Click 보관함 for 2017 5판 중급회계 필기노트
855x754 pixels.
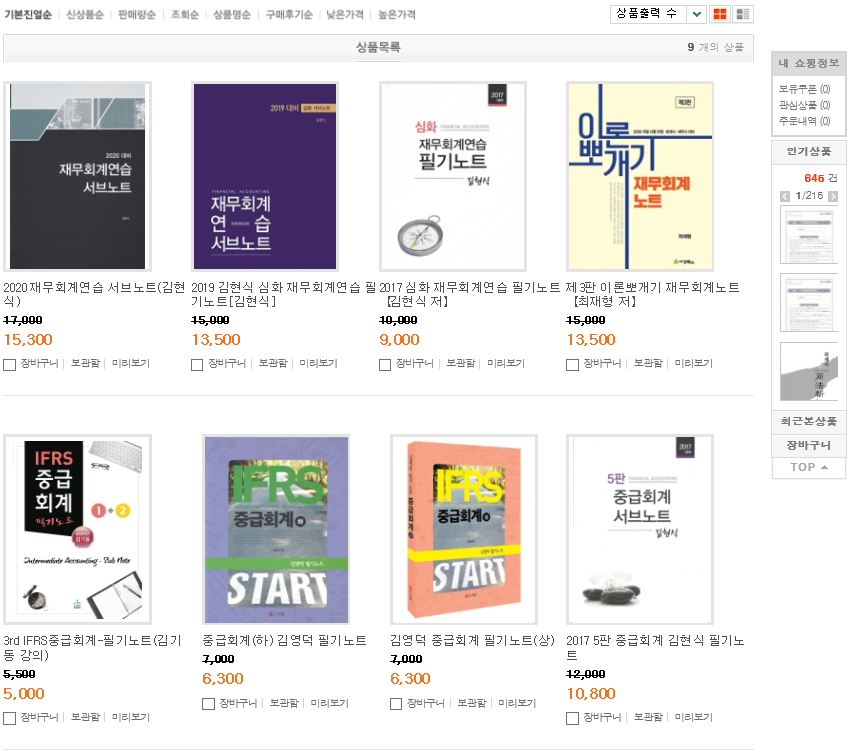point(648,717)
